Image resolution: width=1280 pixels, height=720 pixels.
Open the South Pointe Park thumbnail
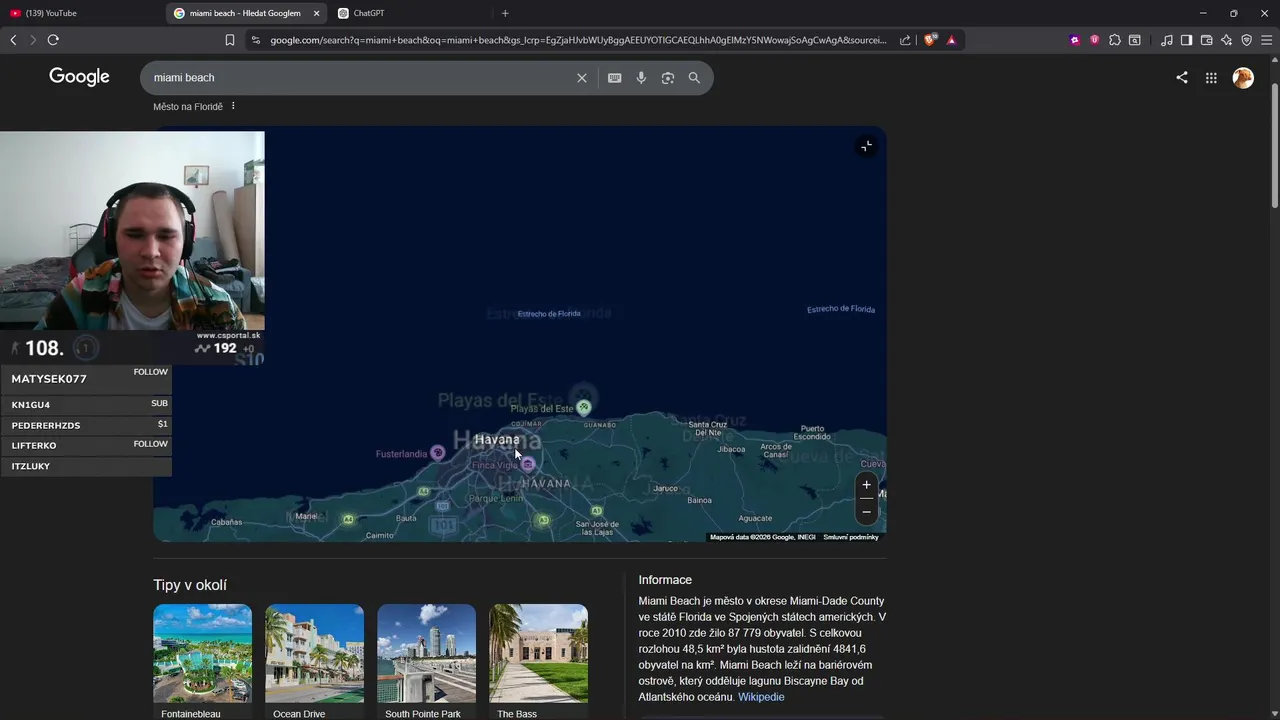coord(426,653)
